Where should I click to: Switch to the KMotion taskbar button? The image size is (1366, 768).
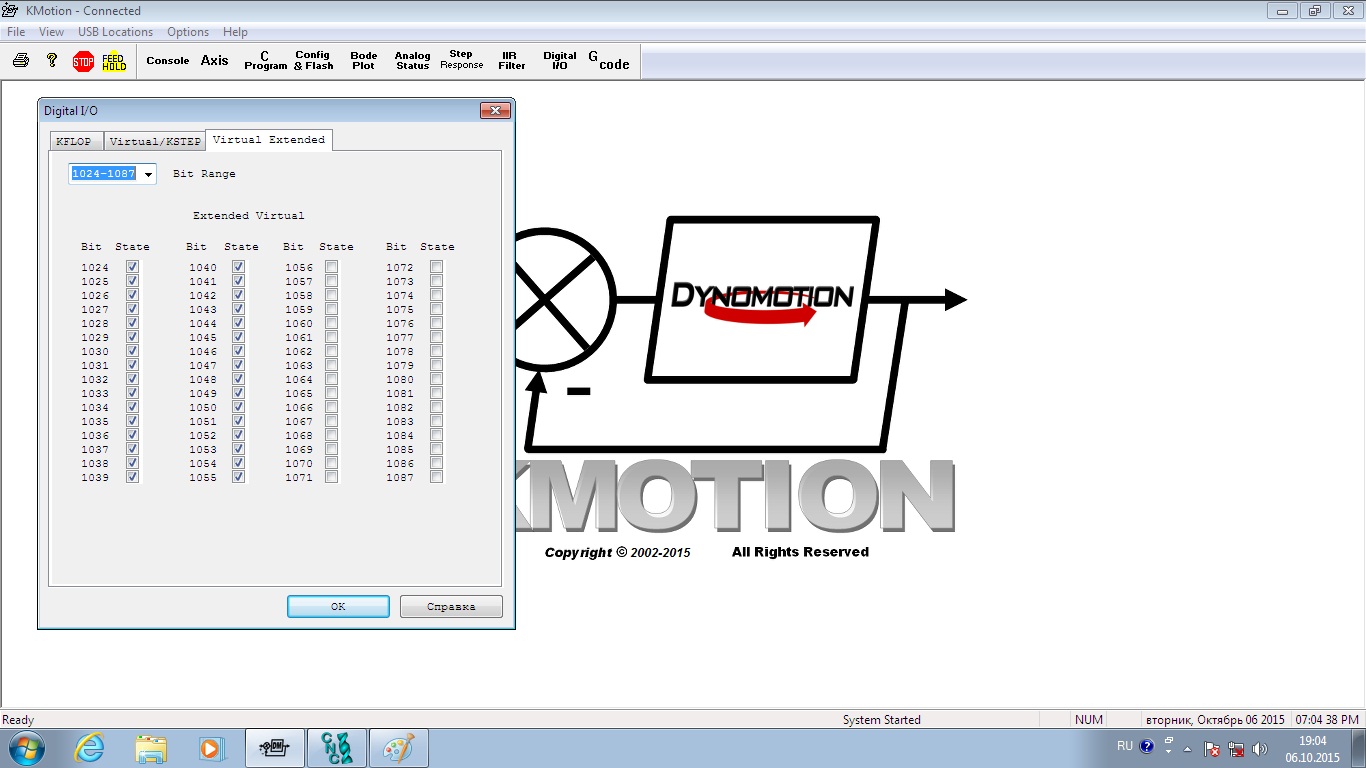(x=274, y=748)
